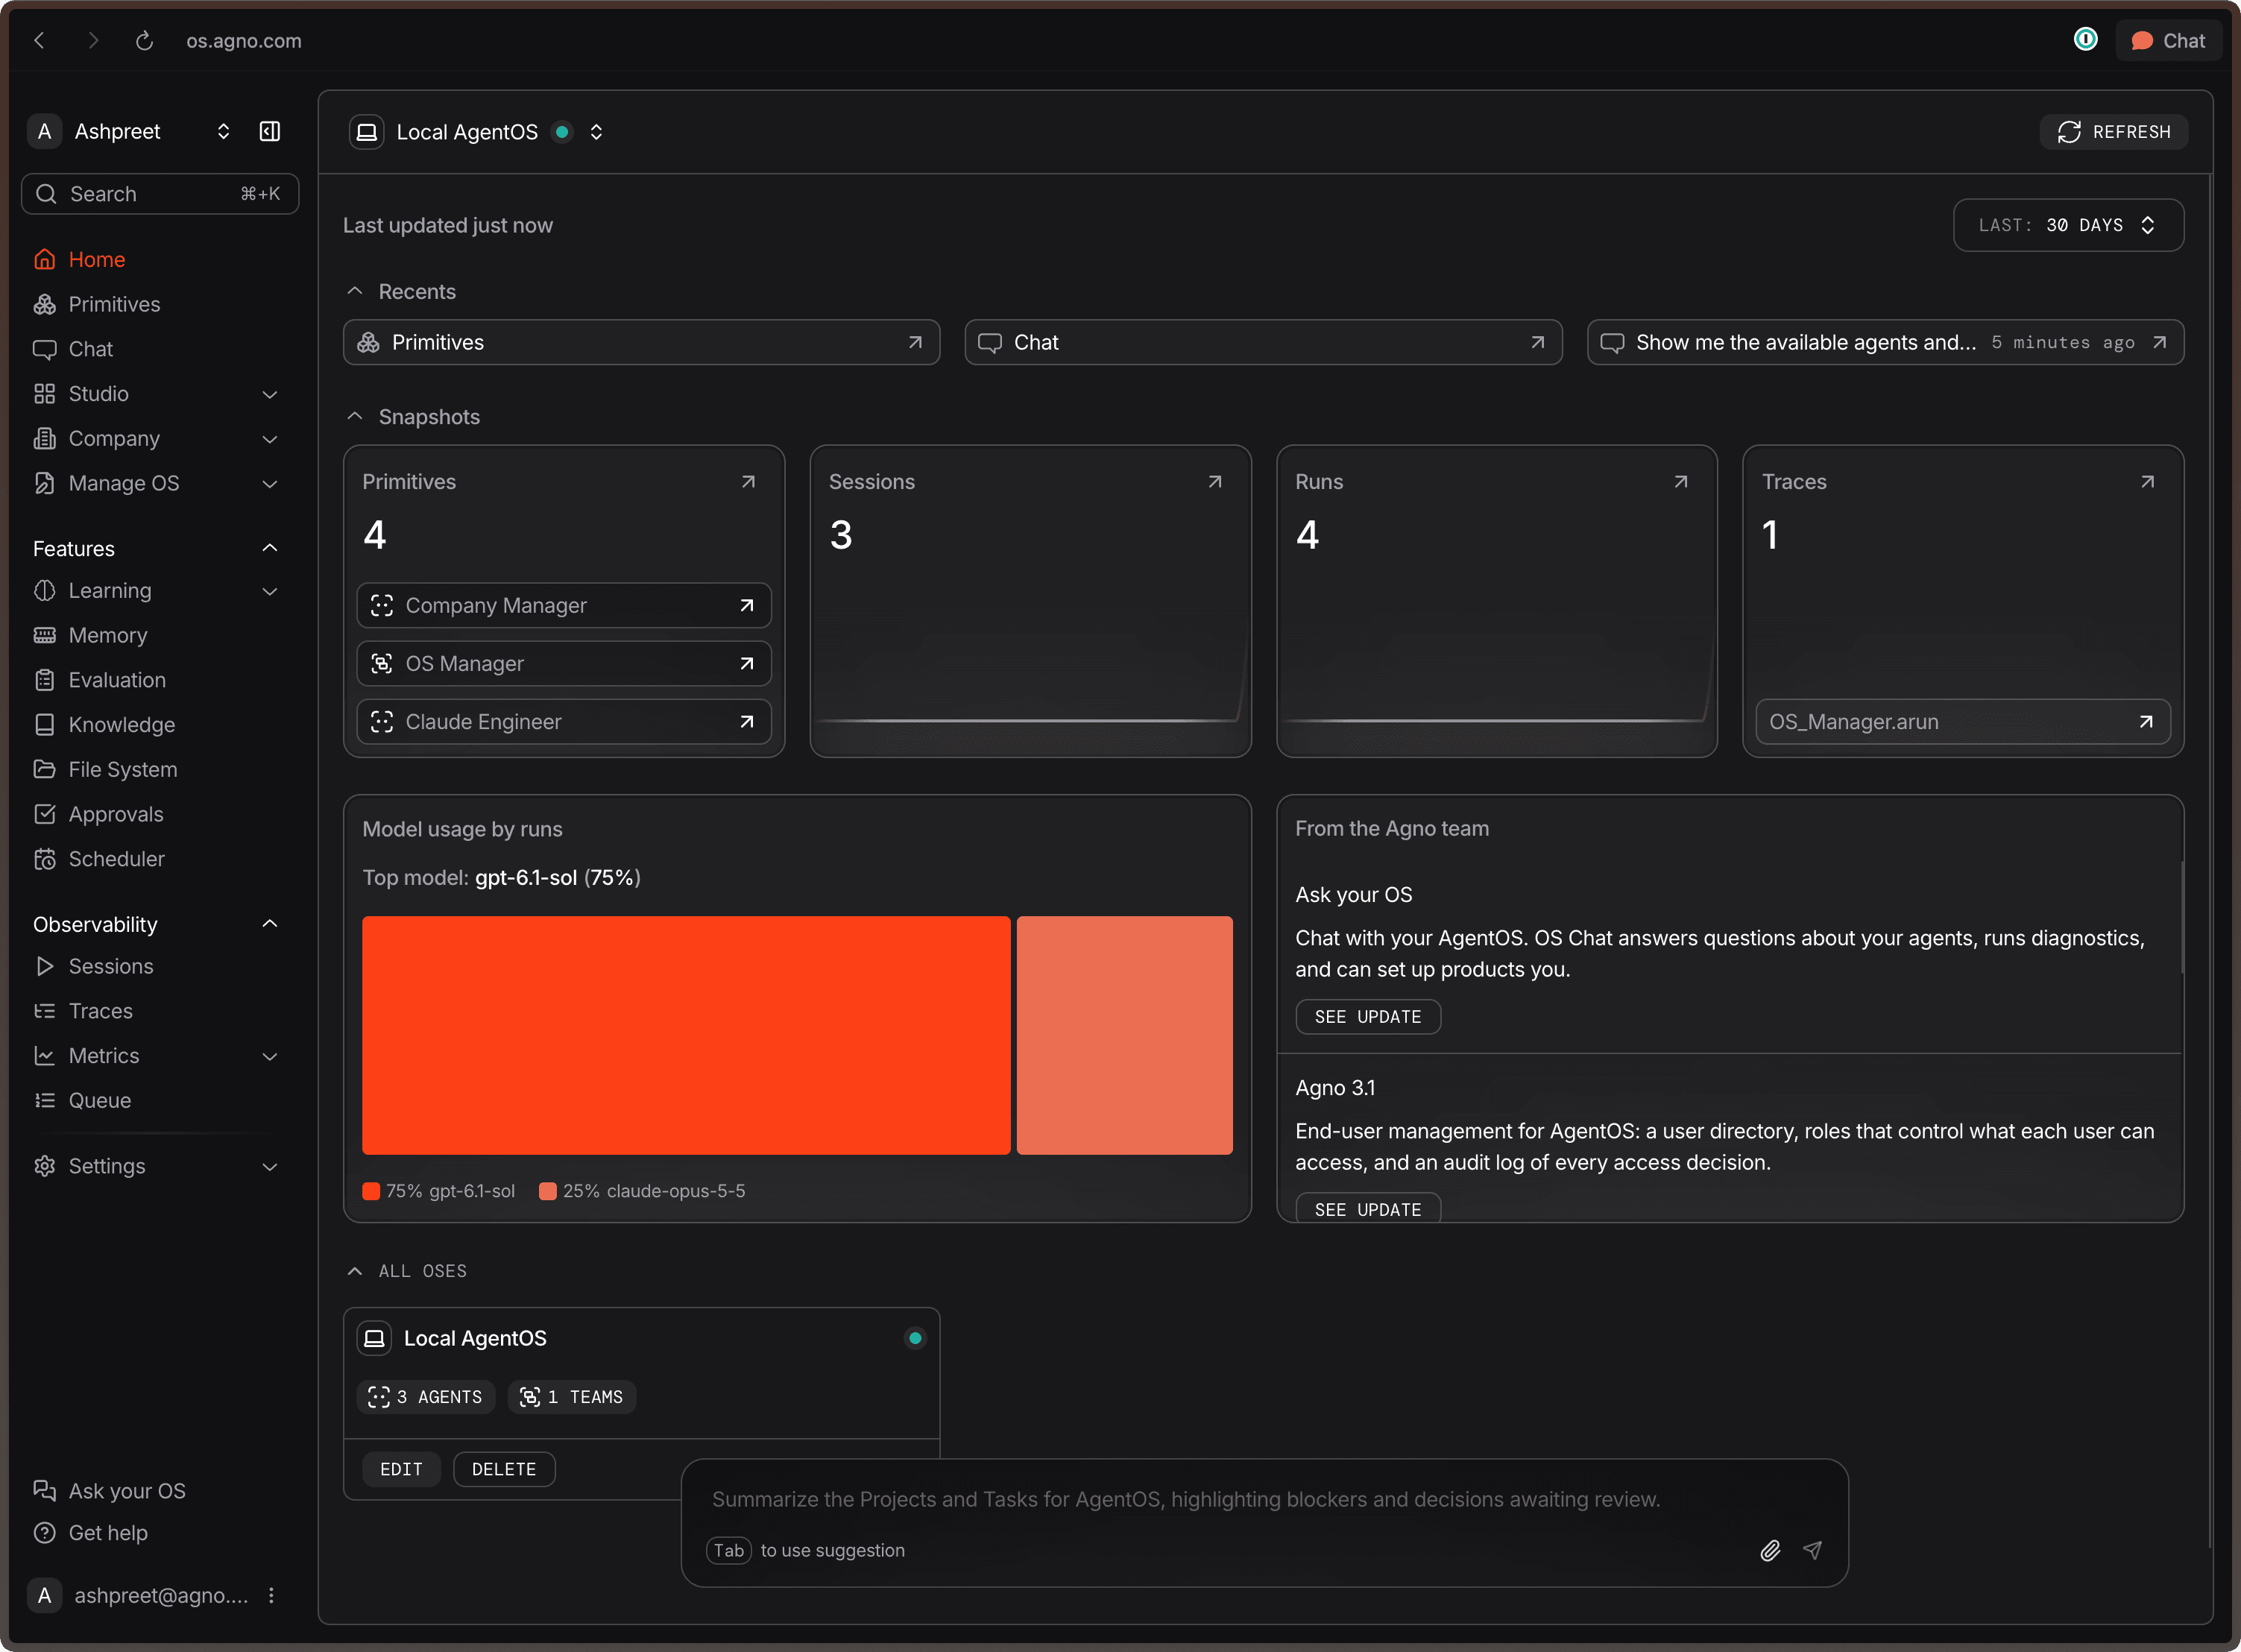The width and height of the screenshot is (2241, 1652).
Task: Click Edit on Local AgentOS card
Action: pos(401,1469)
